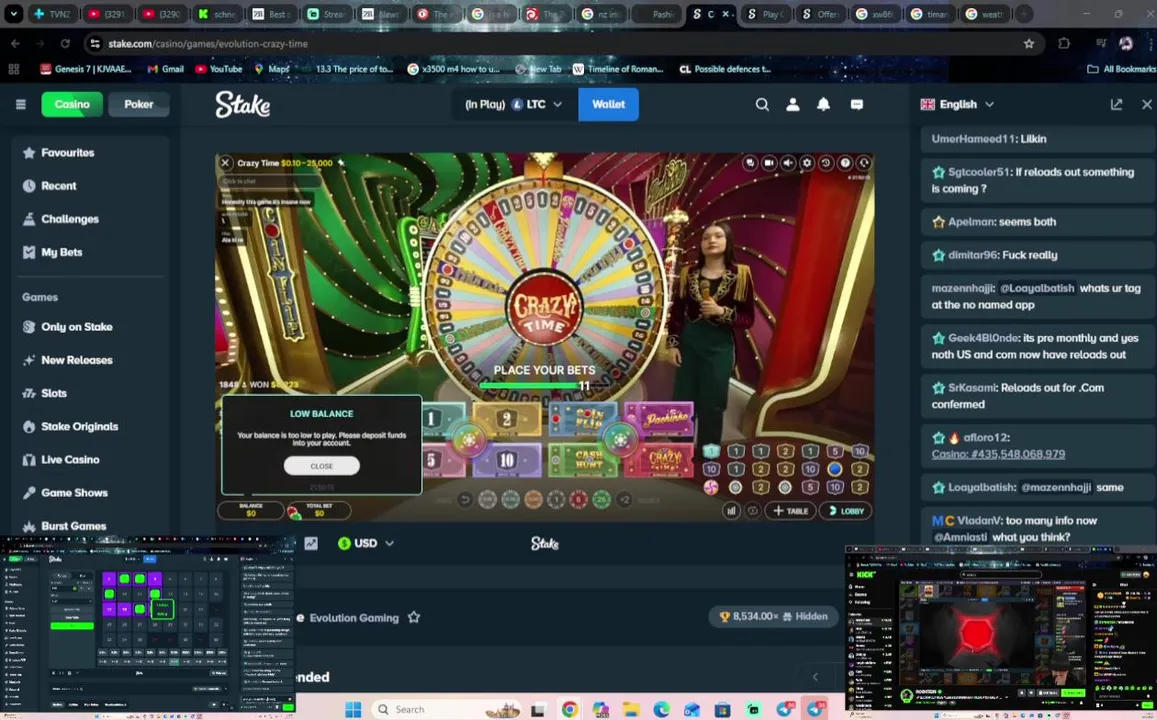This screenshot has width=1157, height=720.
Task: Open the hamburger sidebar menu
Action: tap(21, 105)
